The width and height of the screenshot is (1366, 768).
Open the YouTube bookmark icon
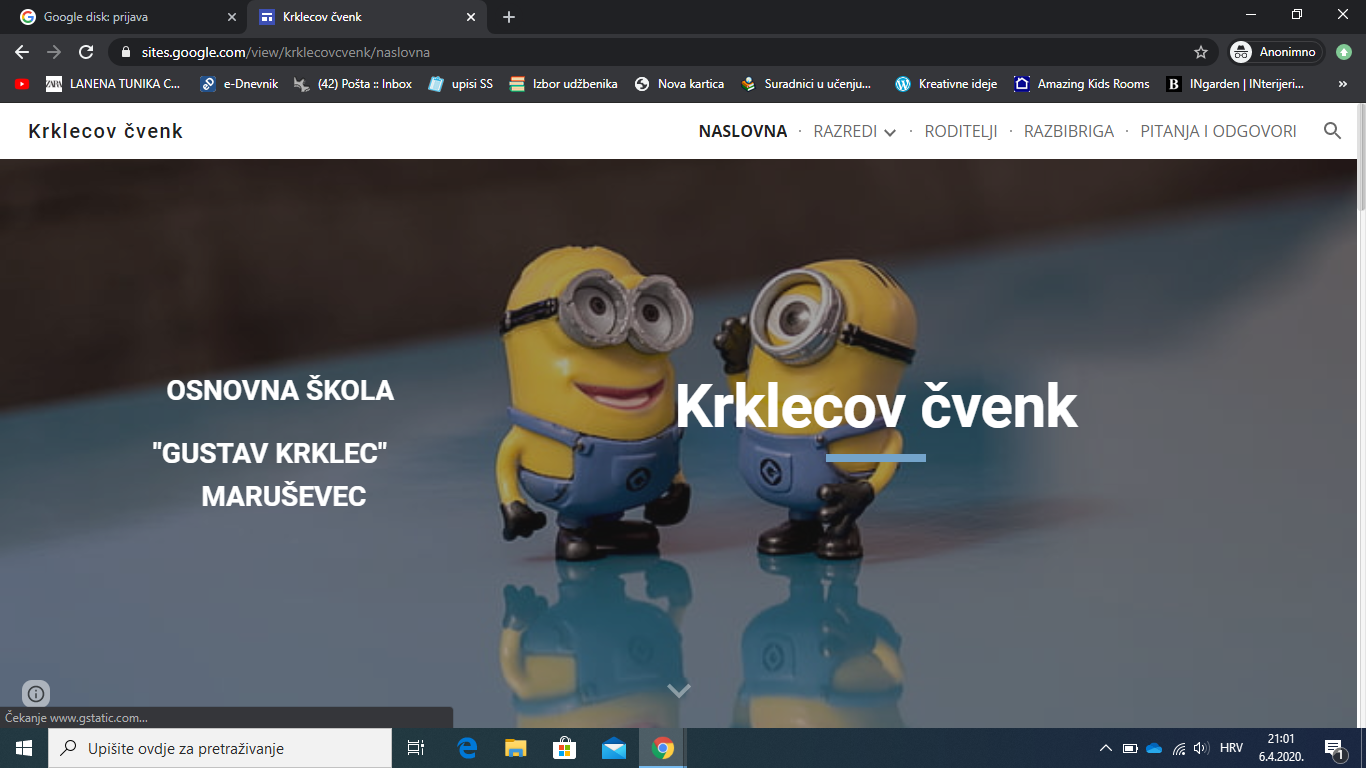pyautogui.click(x=22, y=84)
